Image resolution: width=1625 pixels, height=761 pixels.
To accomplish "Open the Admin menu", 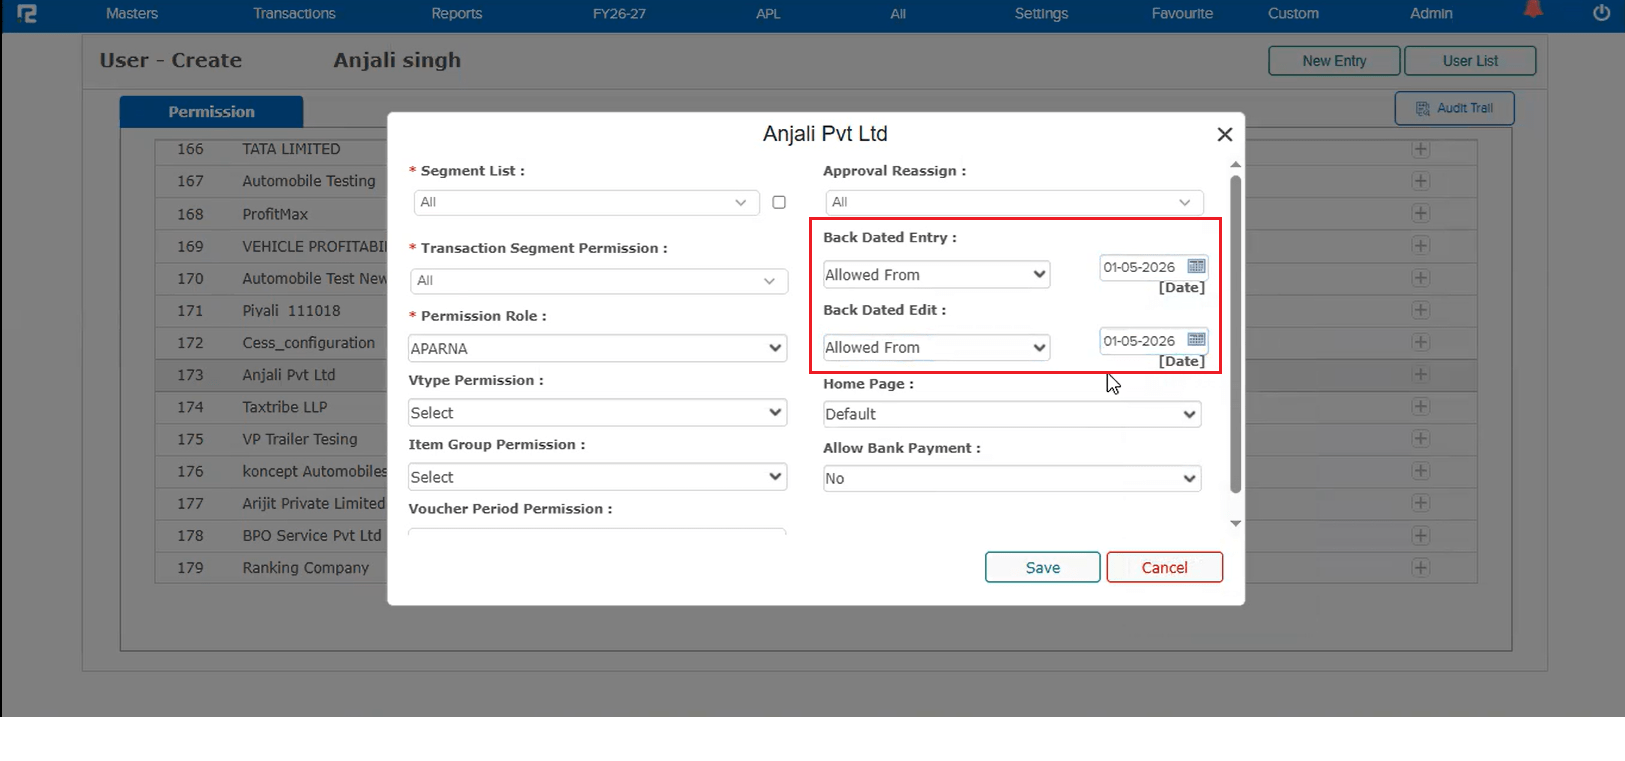I will pos(1431,13).
